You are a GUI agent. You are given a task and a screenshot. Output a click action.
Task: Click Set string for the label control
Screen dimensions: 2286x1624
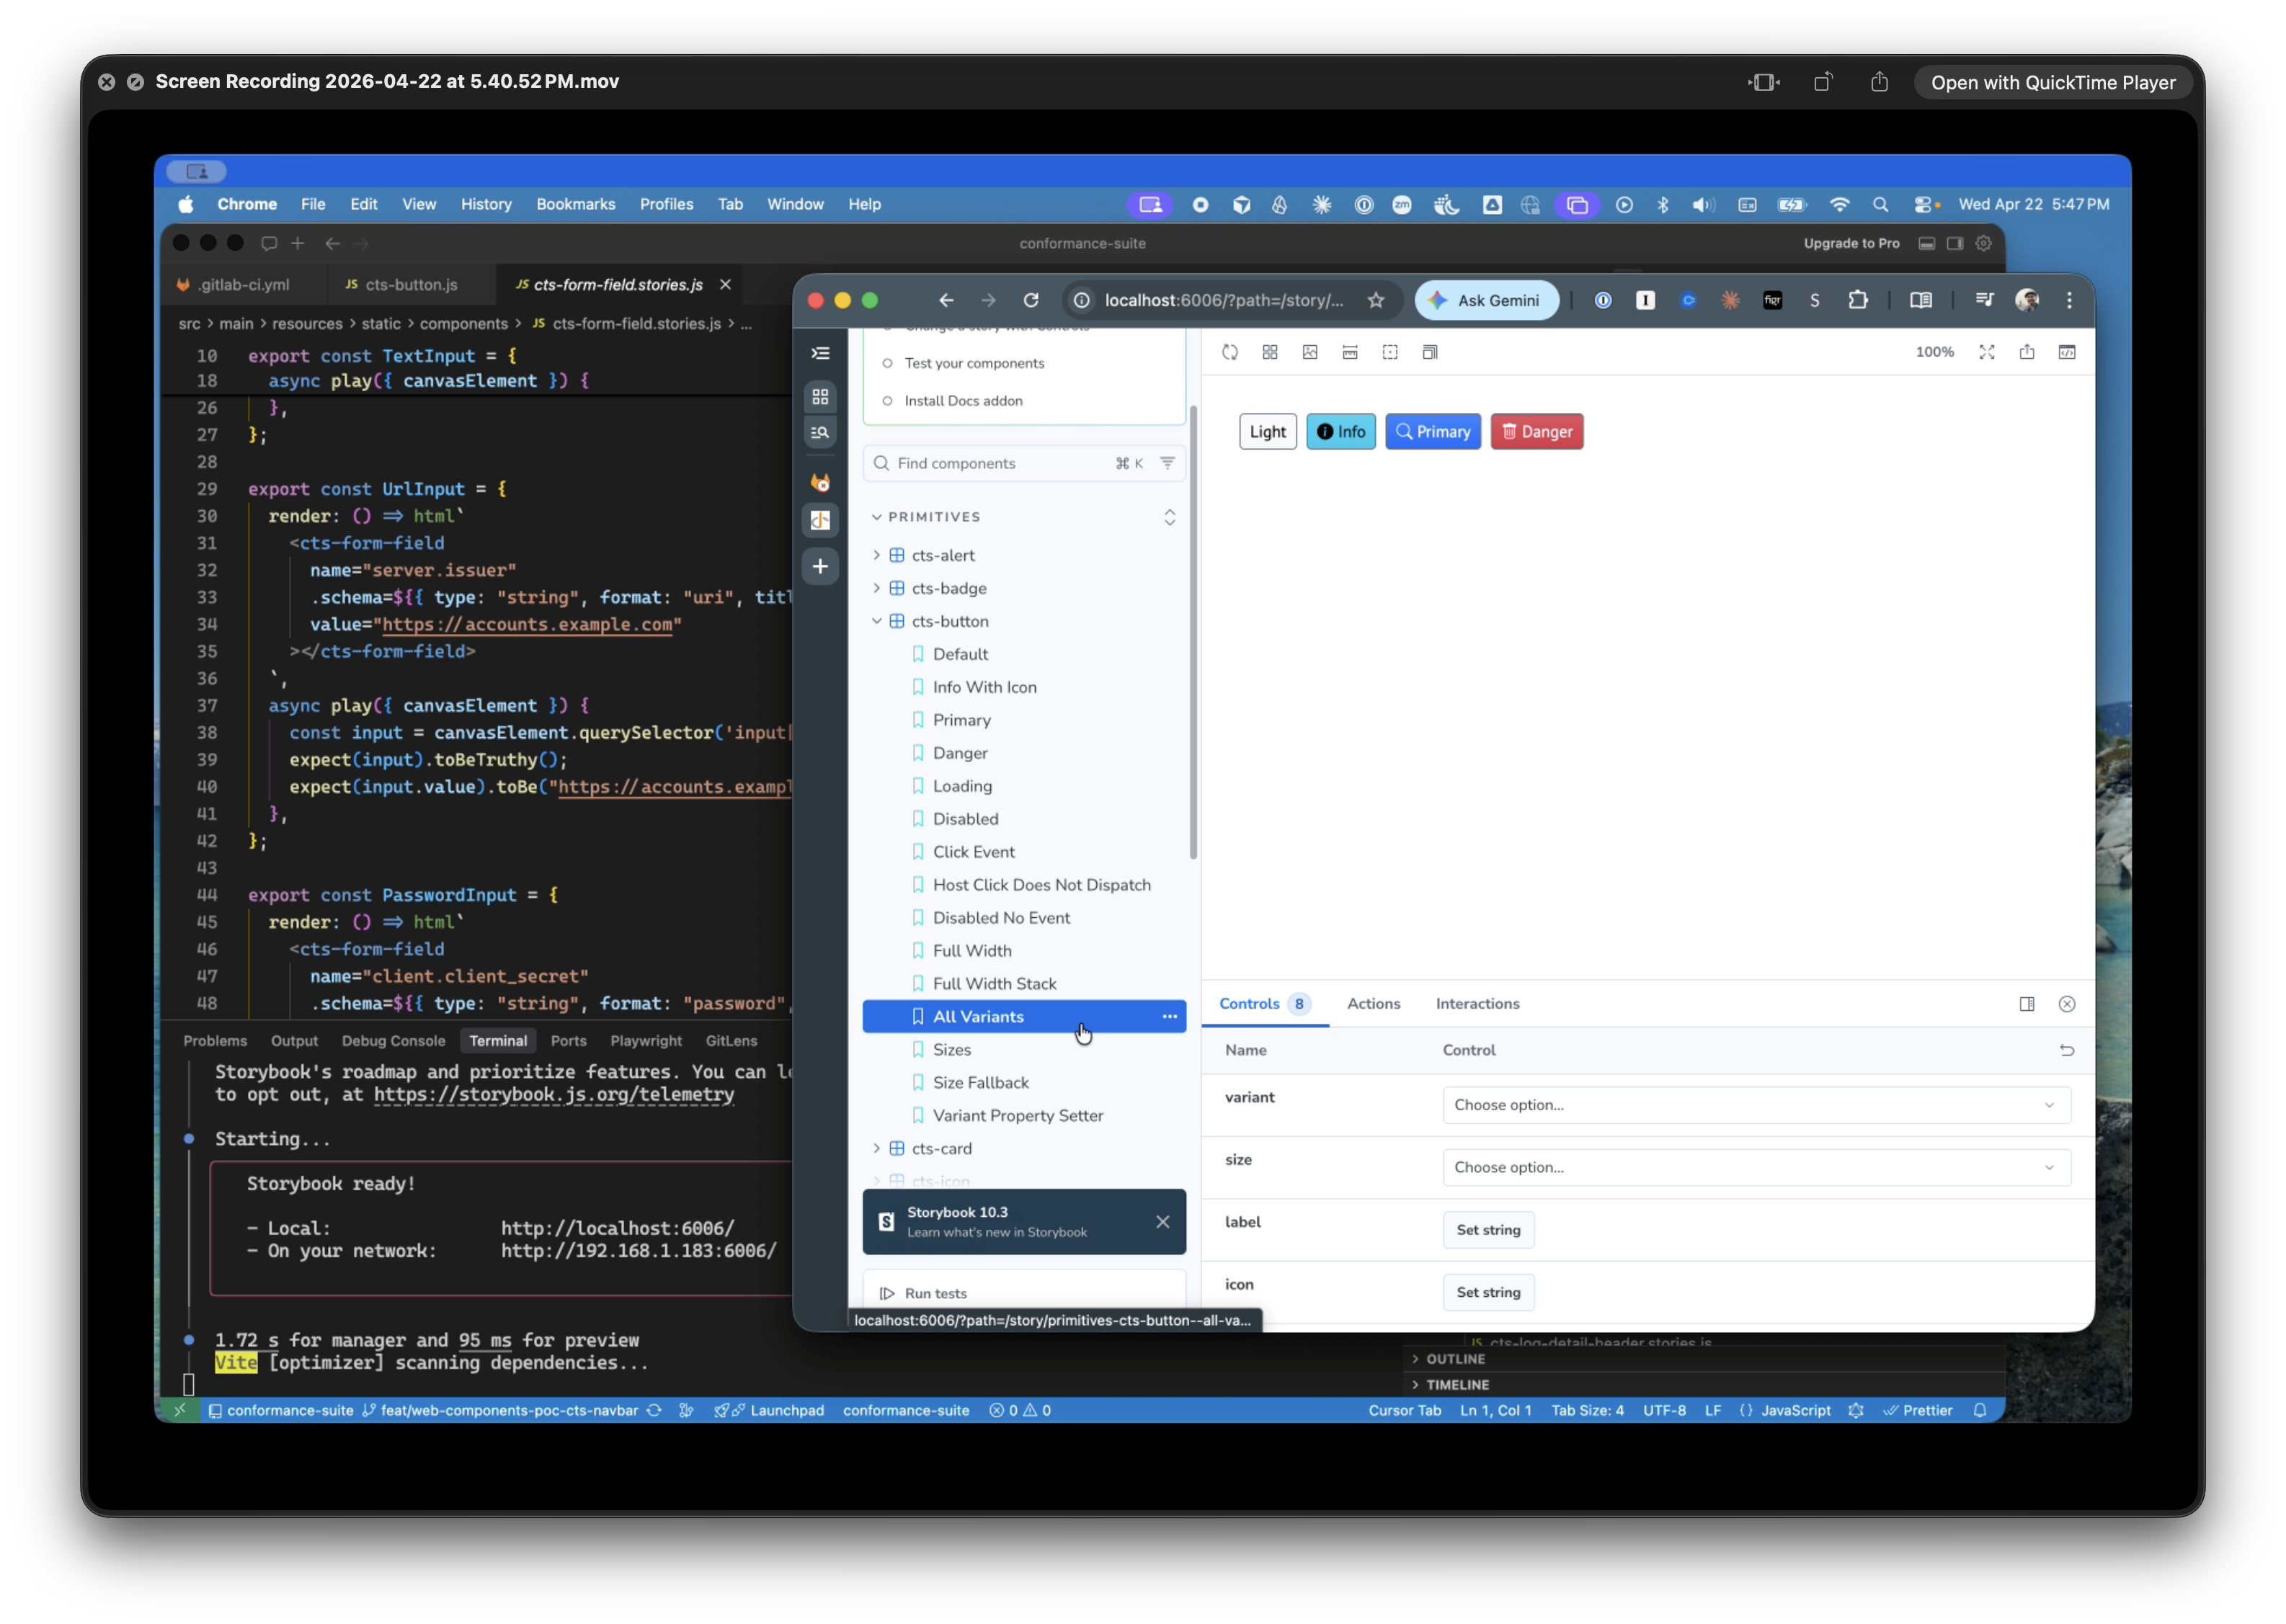[1488, 1230]
